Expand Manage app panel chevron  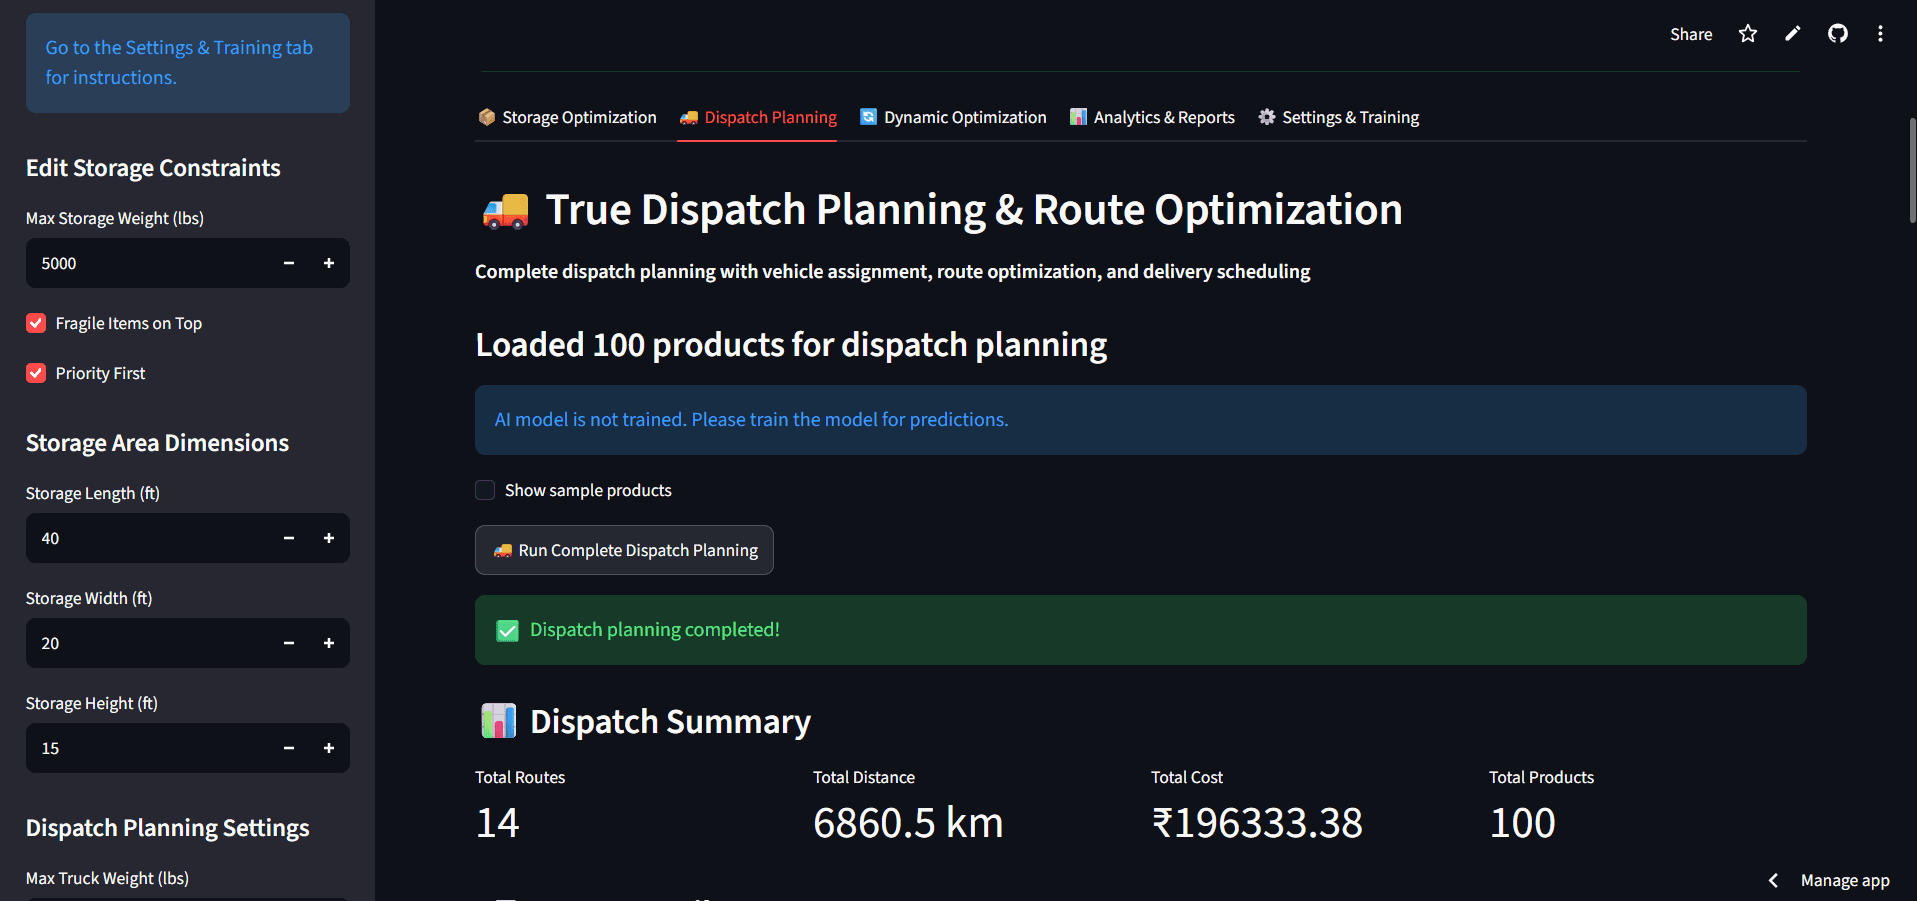[x=1773, y=880]
